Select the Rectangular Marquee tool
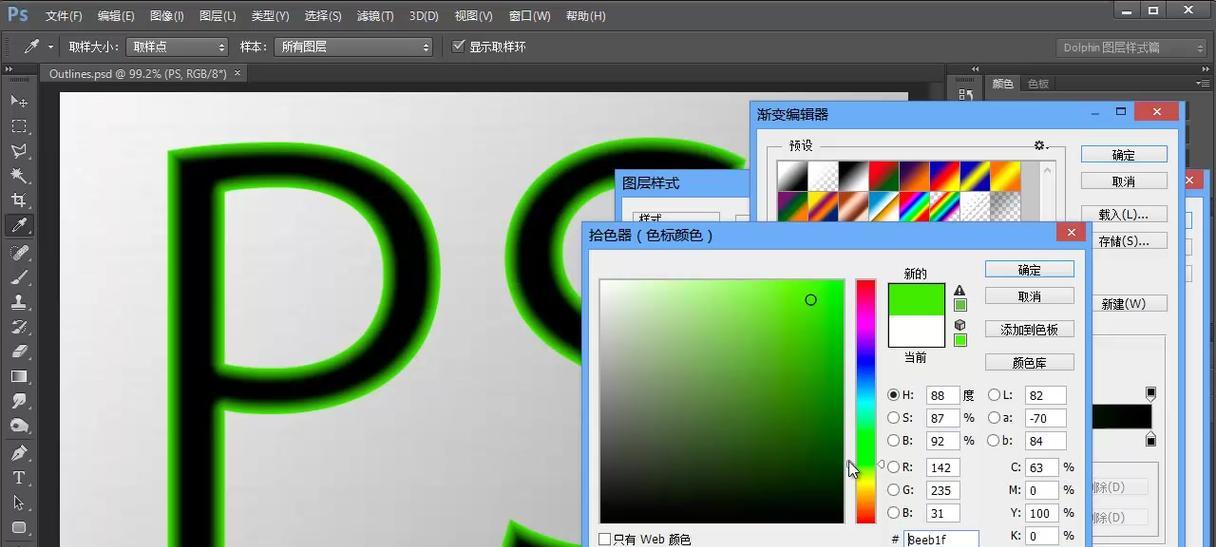 coord(19,126)
